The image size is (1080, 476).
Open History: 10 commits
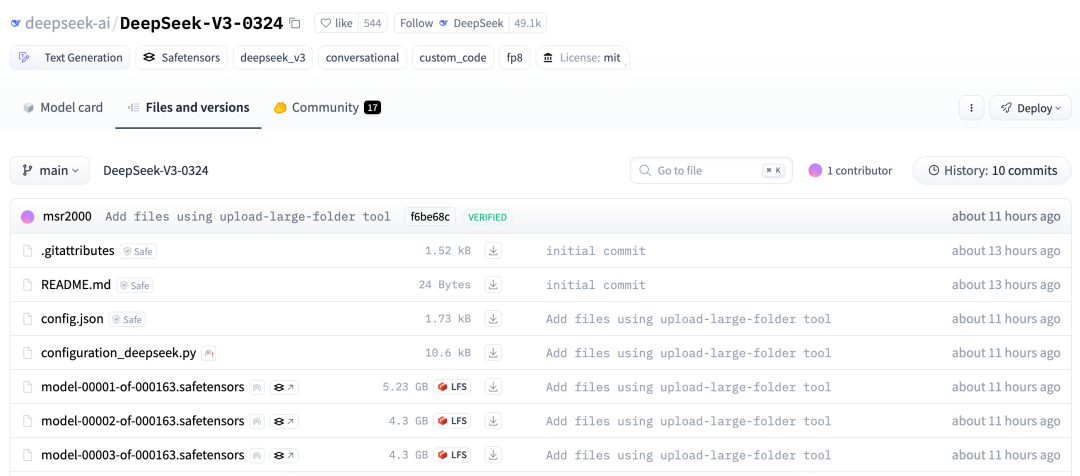(992, 170)
